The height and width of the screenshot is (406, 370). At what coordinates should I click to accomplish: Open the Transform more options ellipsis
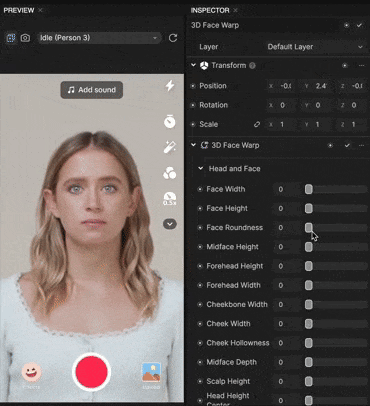(361, 65)
